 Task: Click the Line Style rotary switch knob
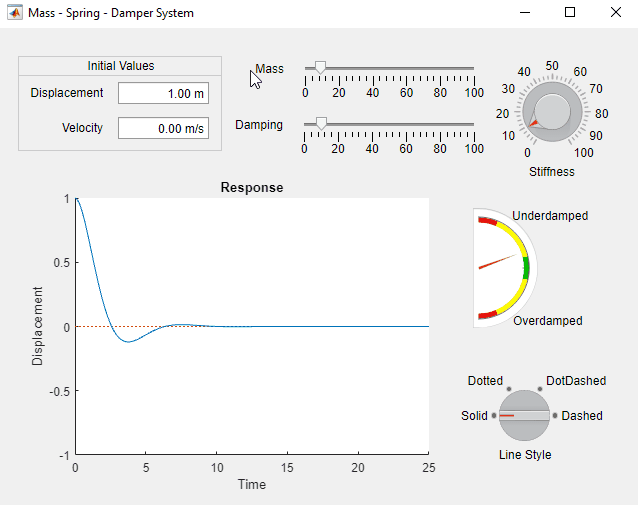pyautogui.click(x=525, y=415)
